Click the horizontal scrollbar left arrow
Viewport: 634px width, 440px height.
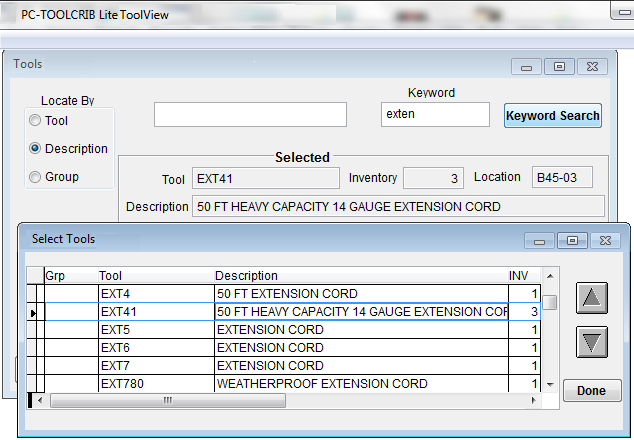40,400
